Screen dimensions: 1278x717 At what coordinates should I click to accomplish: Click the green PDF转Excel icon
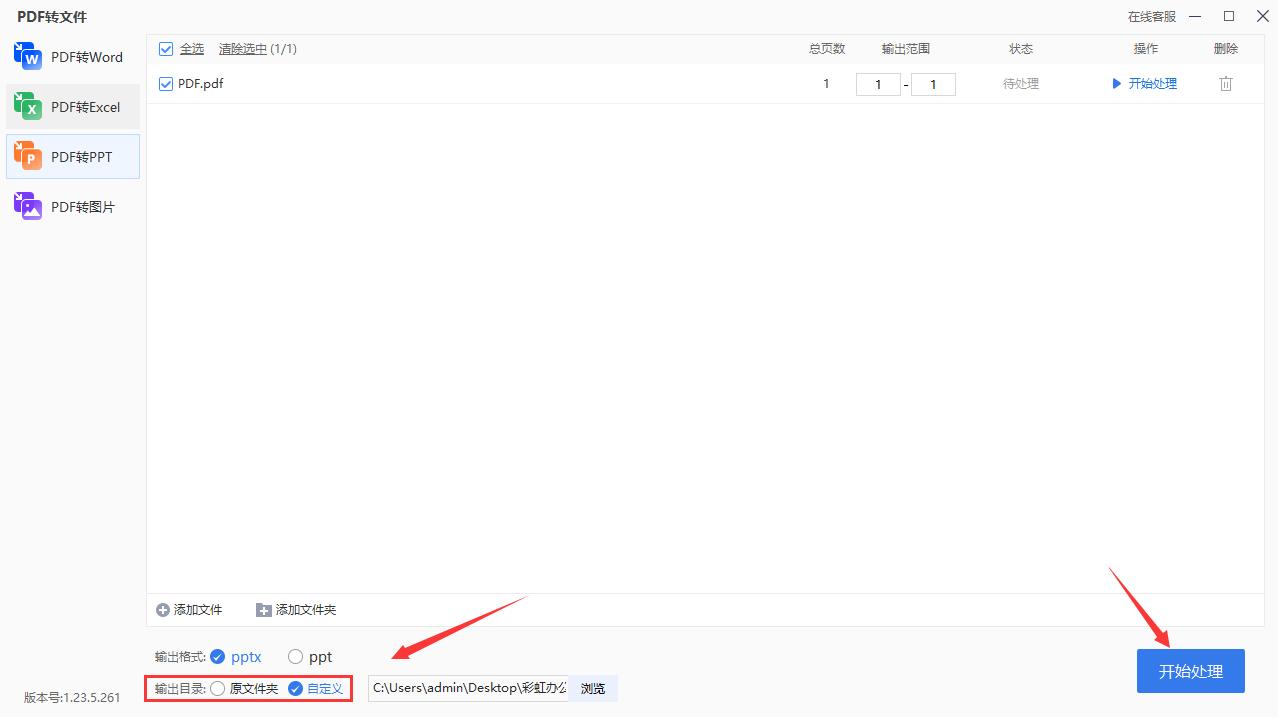28,106
